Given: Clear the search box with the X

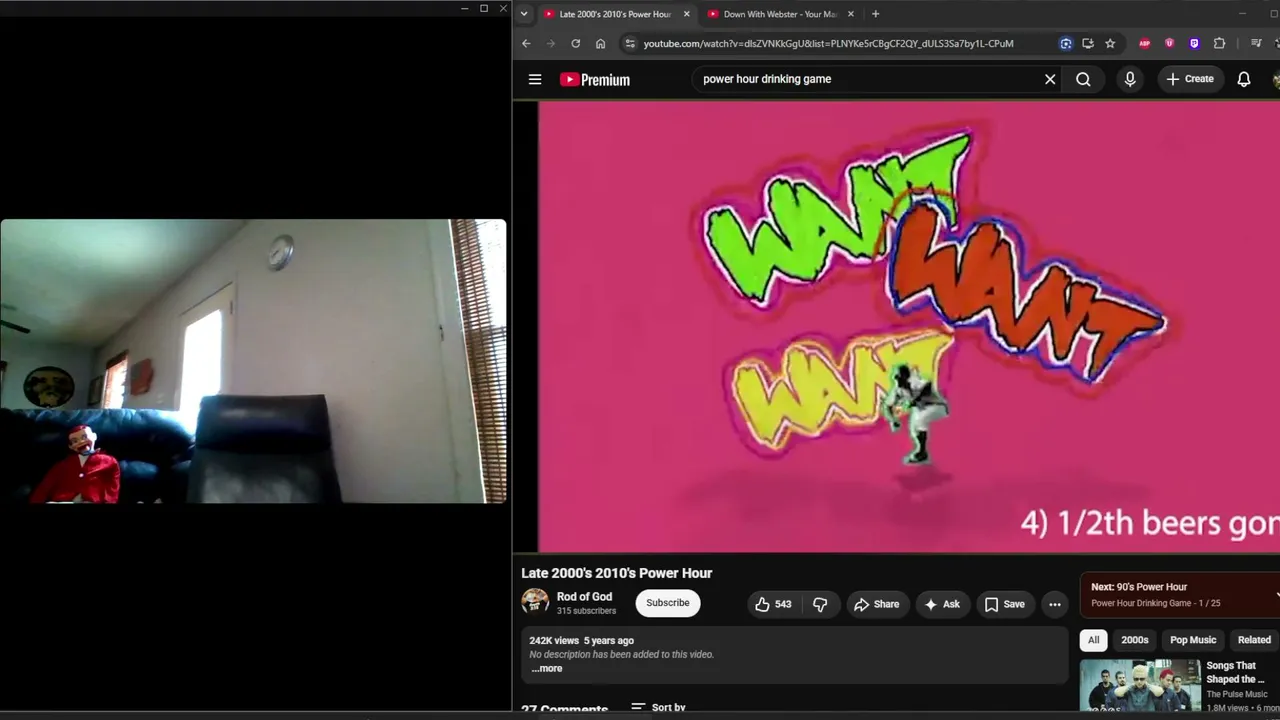Looking at the screenshot, I should coord(1050,79).
